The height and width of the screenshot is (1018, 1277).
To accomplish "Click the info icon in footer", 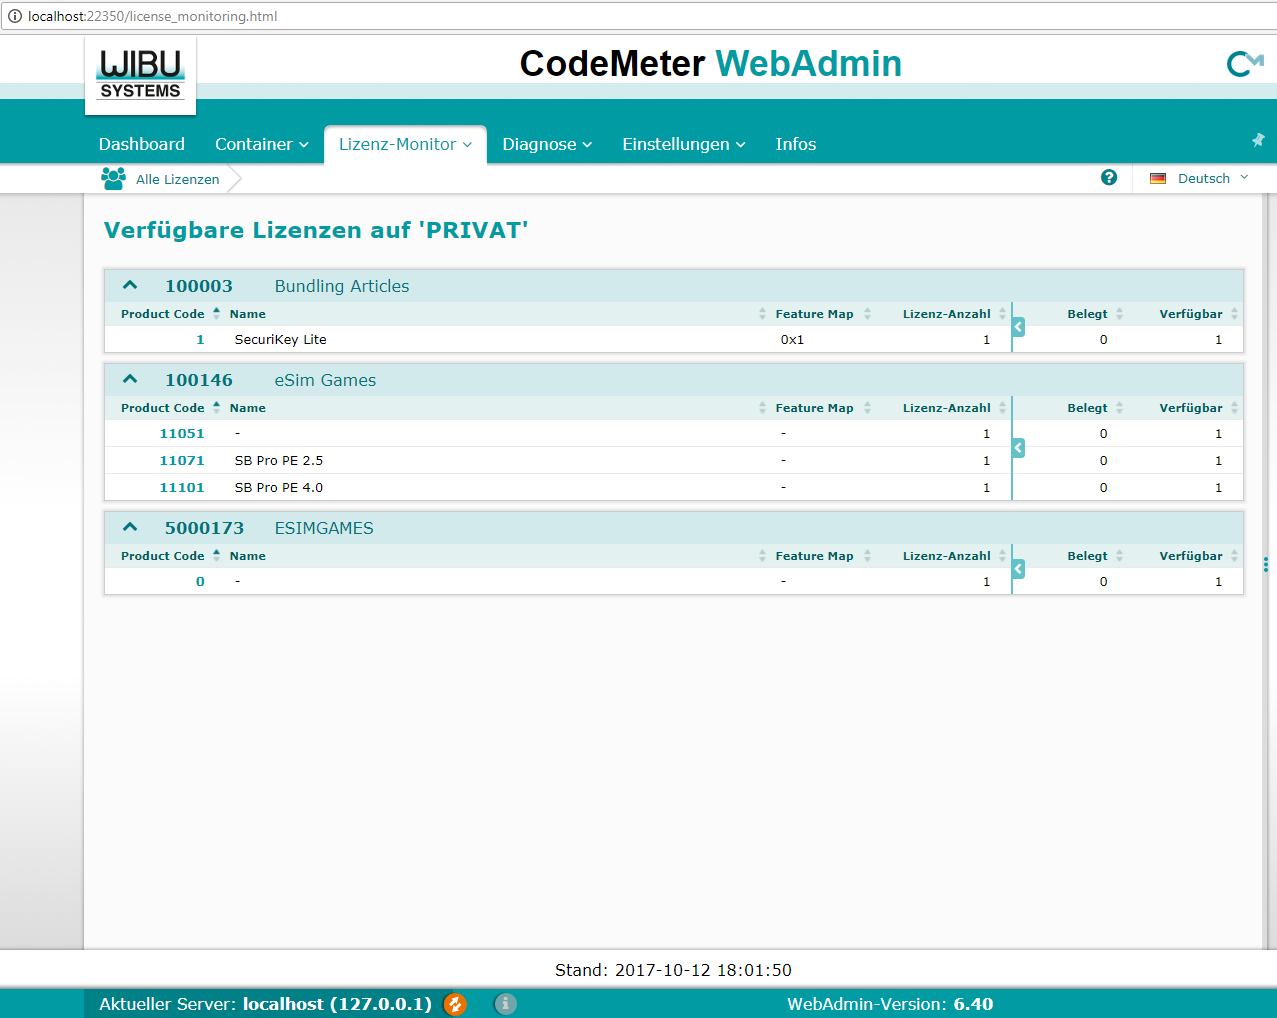I will point(506,1004).
